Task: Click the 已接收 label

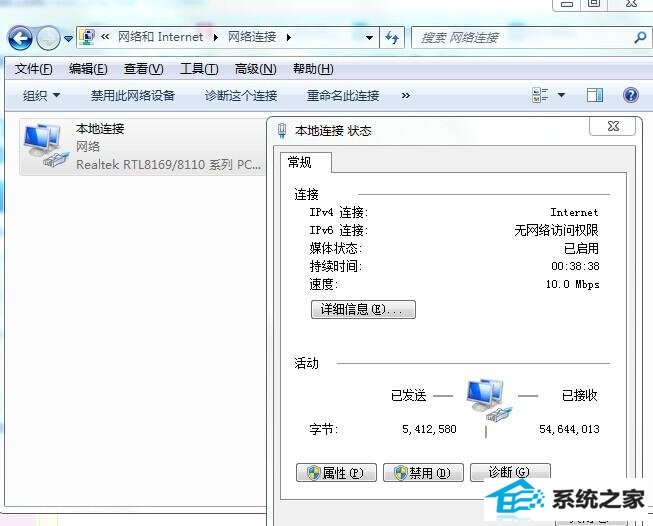Action: [579, 395]
